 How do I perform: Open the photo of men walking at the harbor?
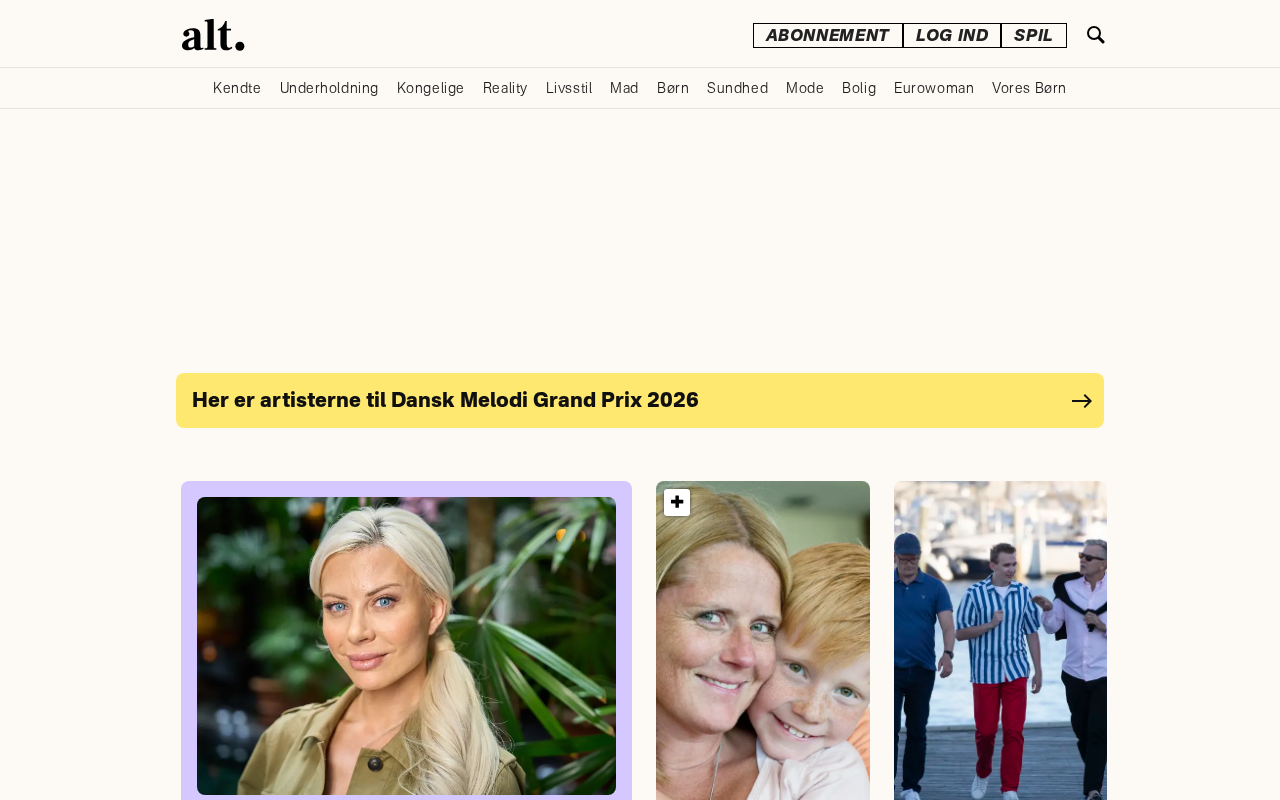pyautogui.click(x=1000, y=640)
